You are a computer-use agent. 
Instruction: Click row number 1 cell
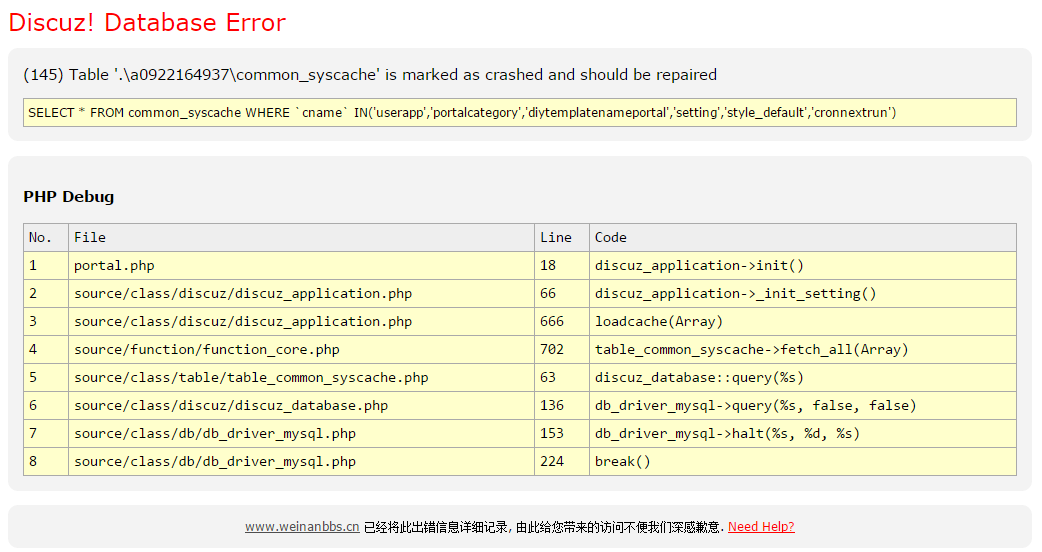(x=46, y=266)
